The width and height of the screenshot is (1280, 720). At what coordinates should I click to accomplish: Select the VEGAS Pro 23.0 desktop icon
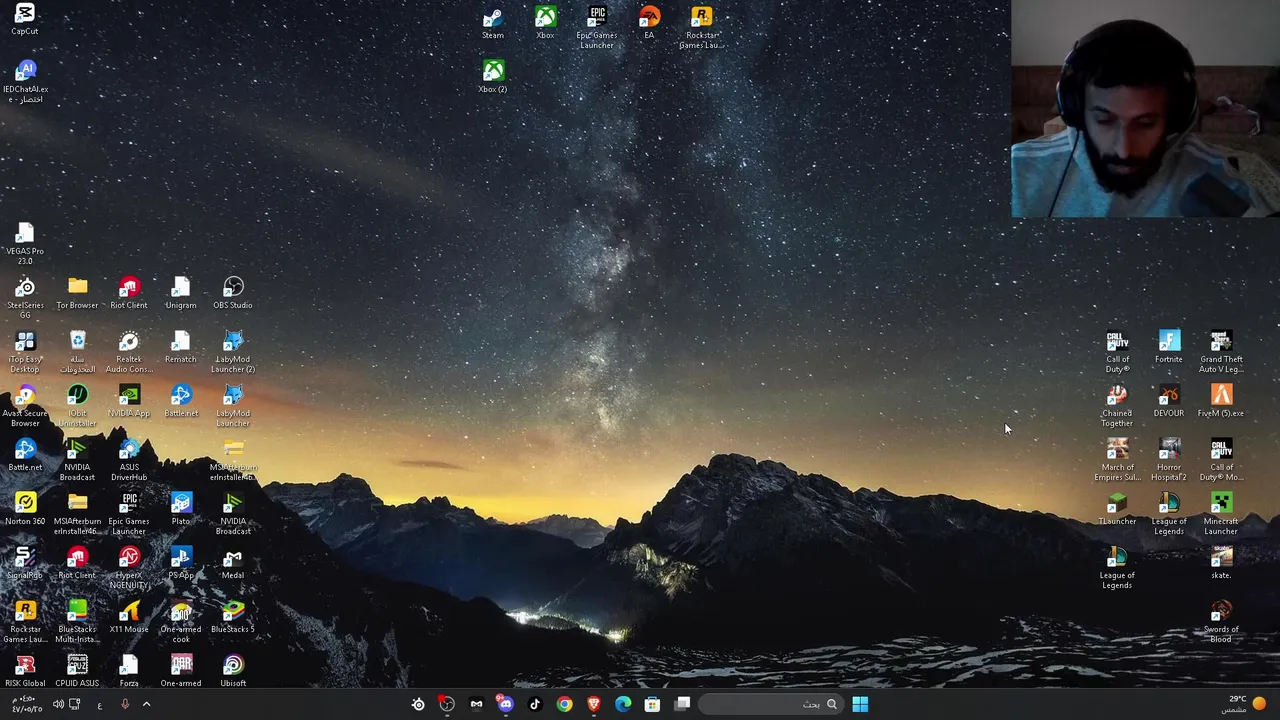25,243
